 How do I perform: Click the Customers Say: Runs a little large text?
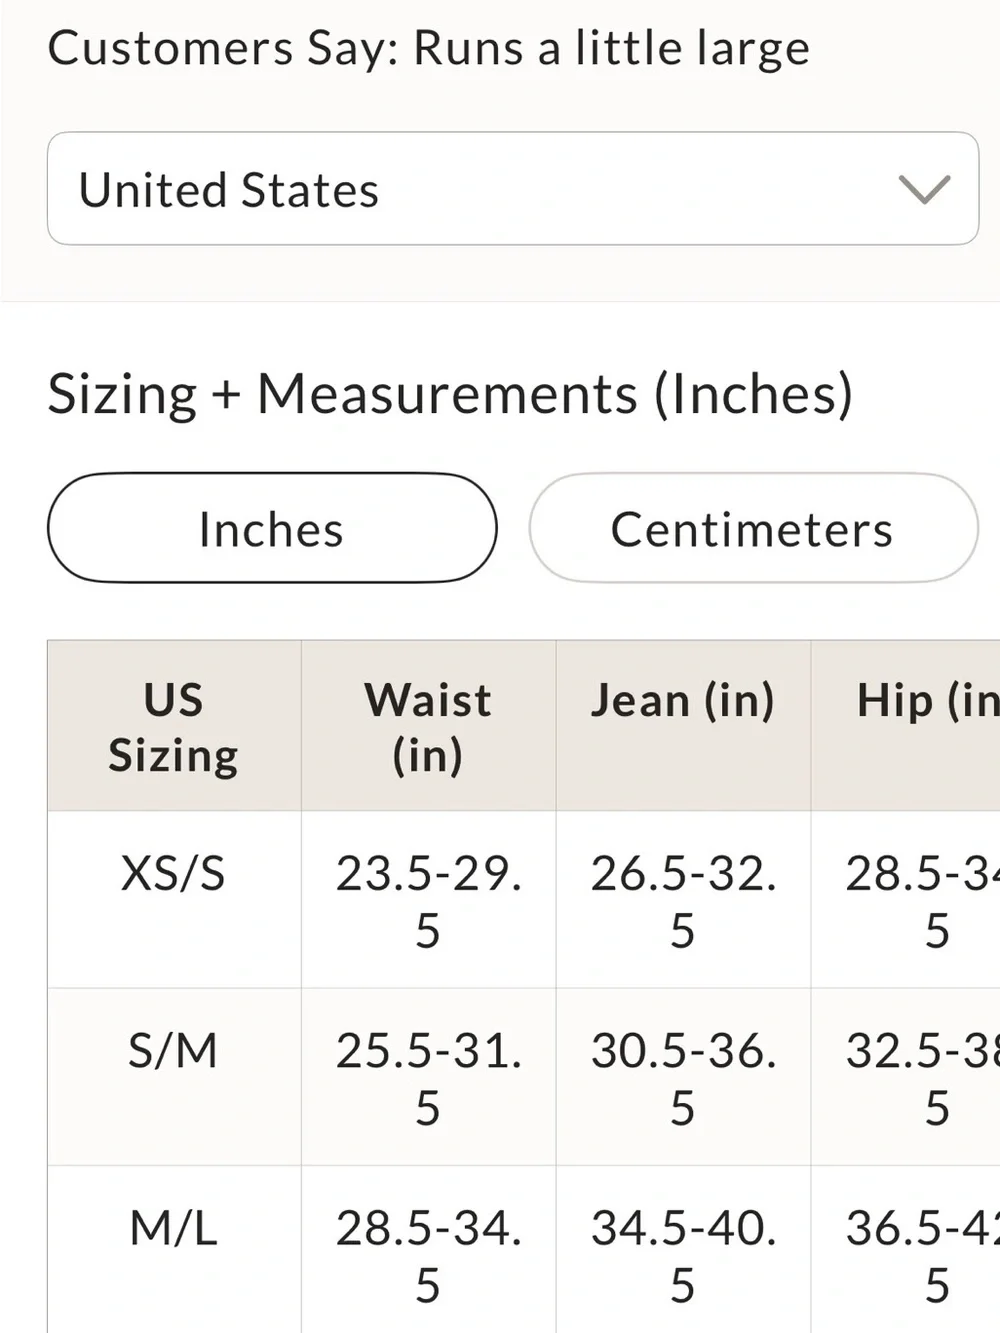pyautogui.click(x=428, y=48)
